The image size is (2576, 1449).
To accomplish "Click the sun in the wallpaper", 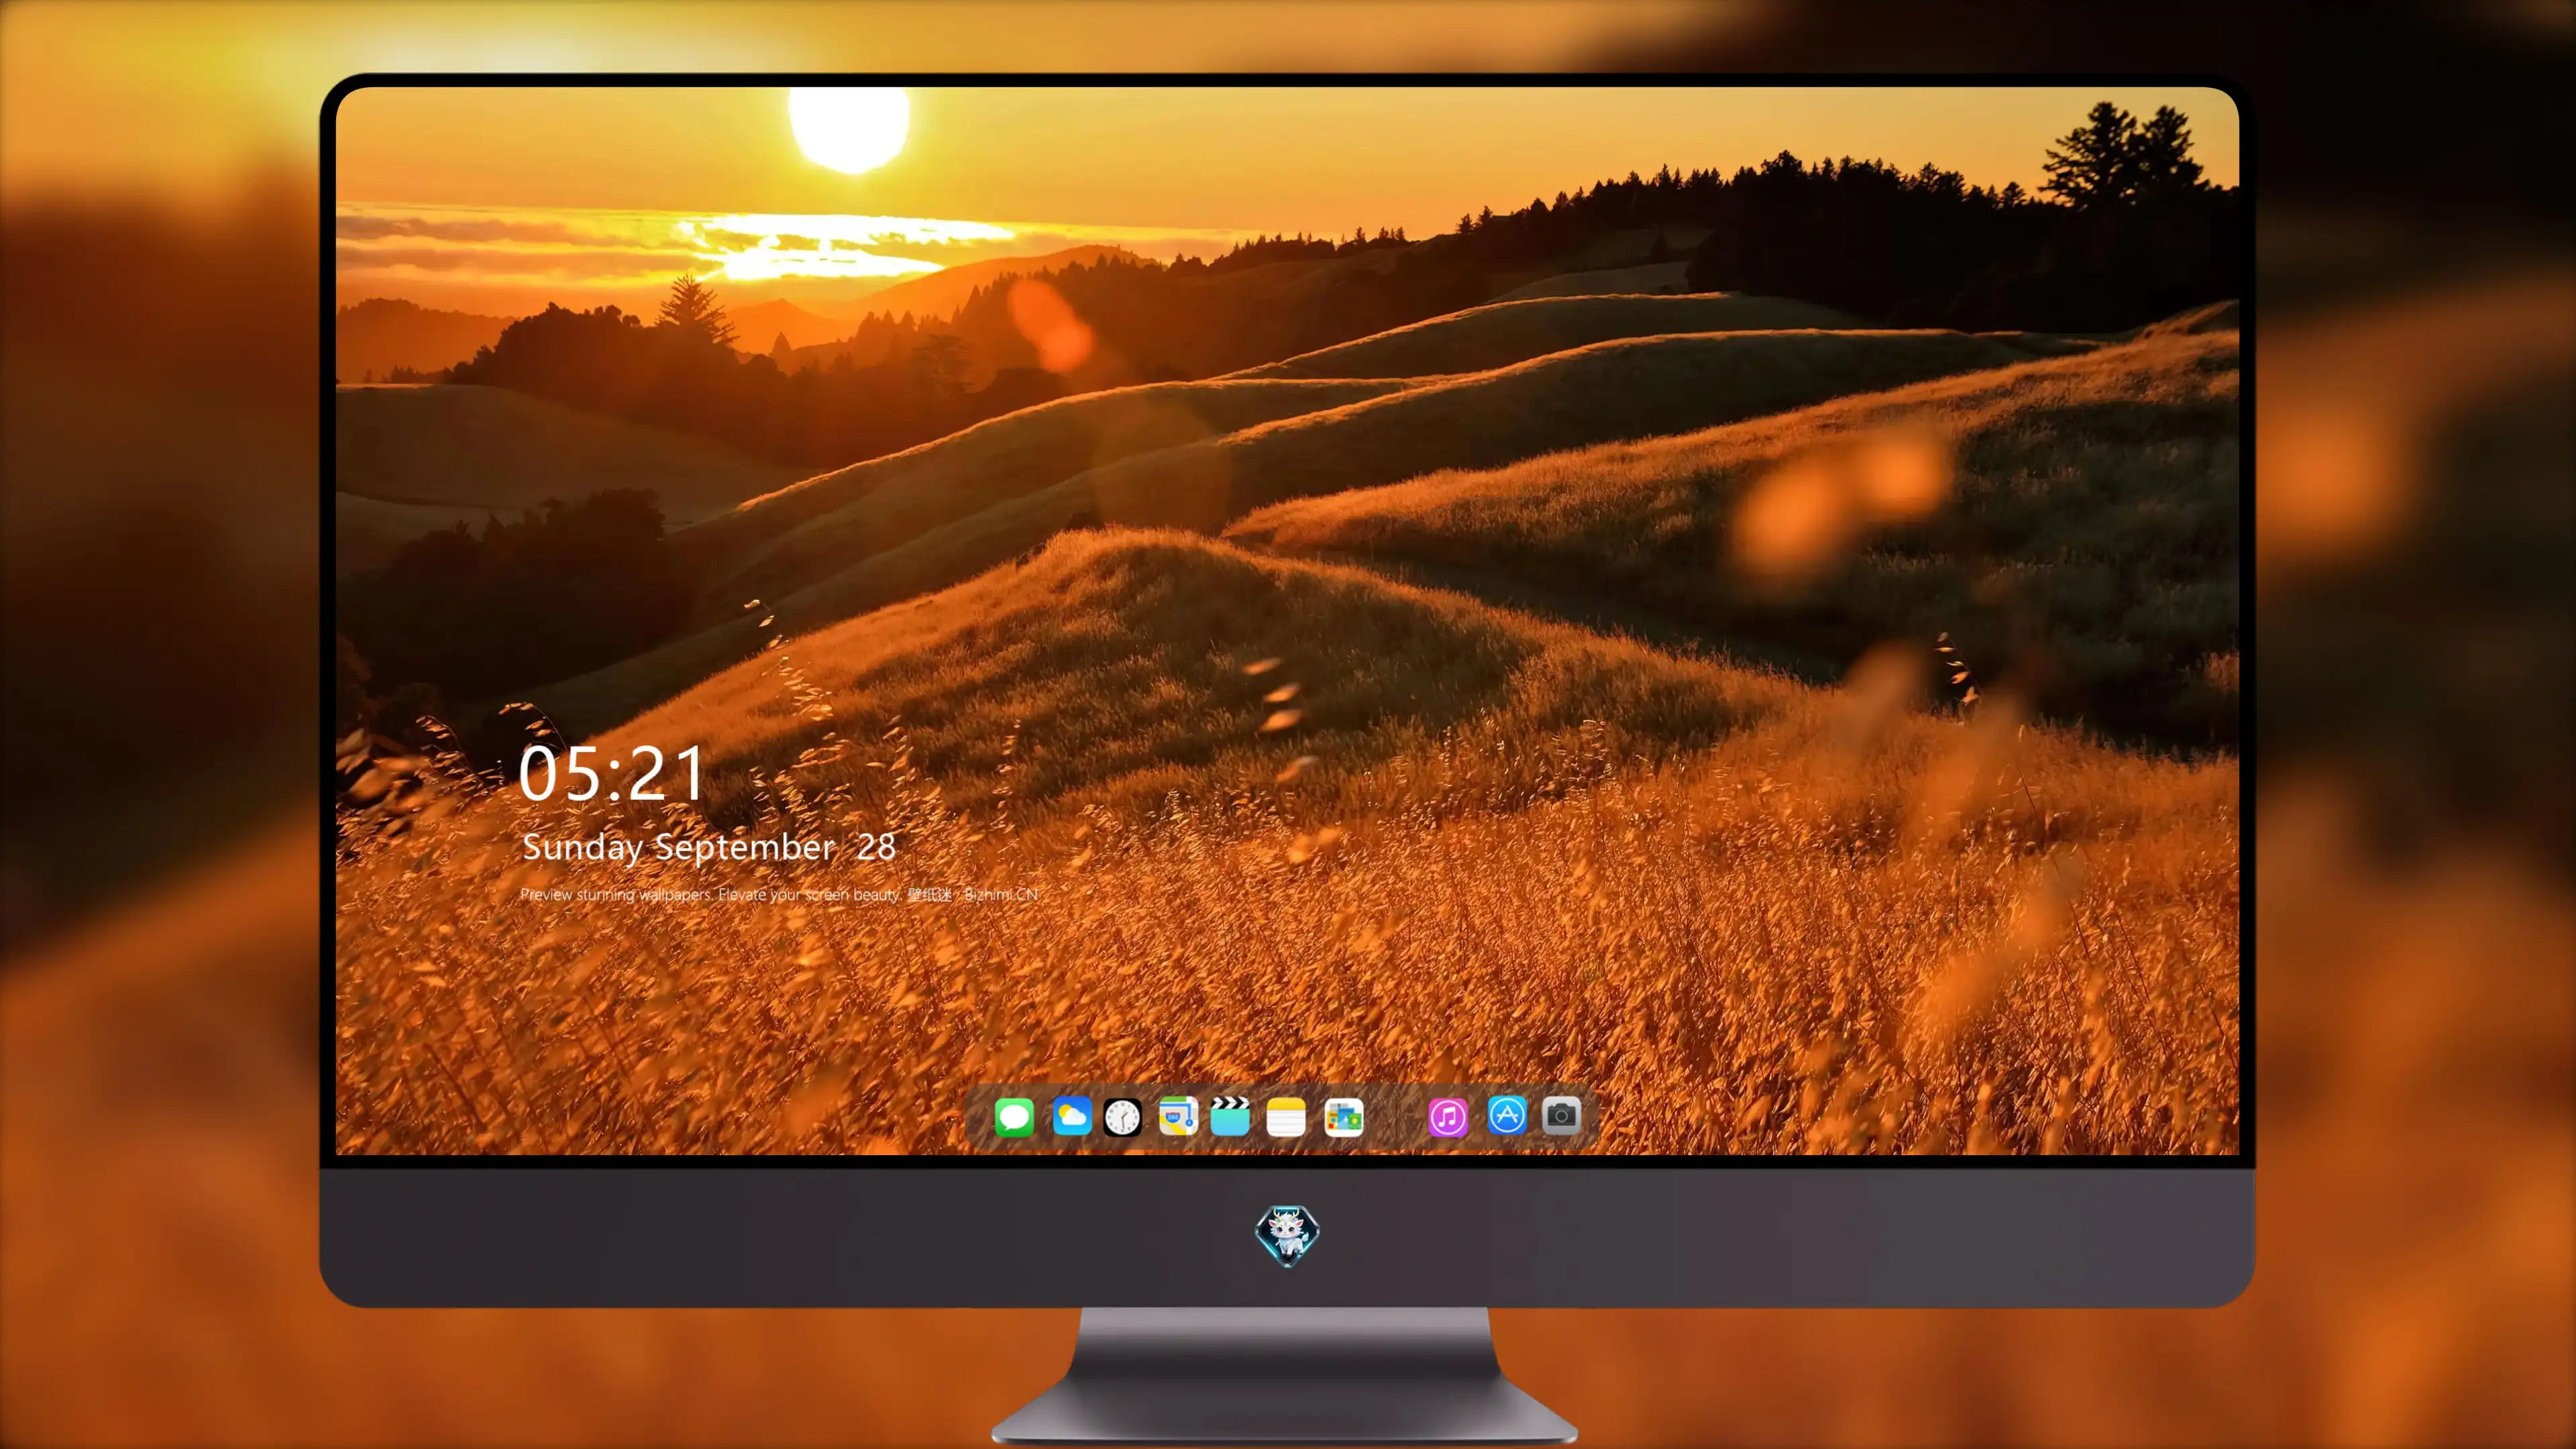I will (x=849, y=129).
